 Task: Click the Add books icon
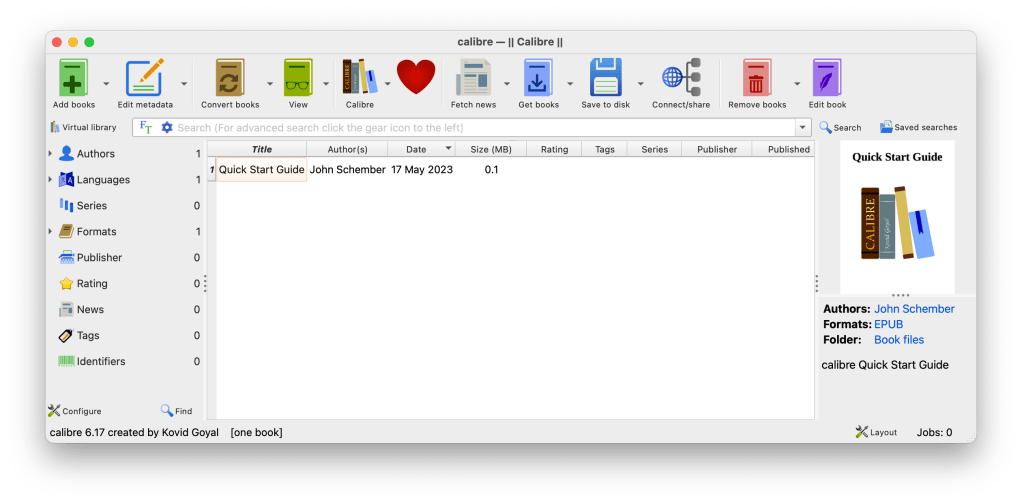(x=74, y=79)
